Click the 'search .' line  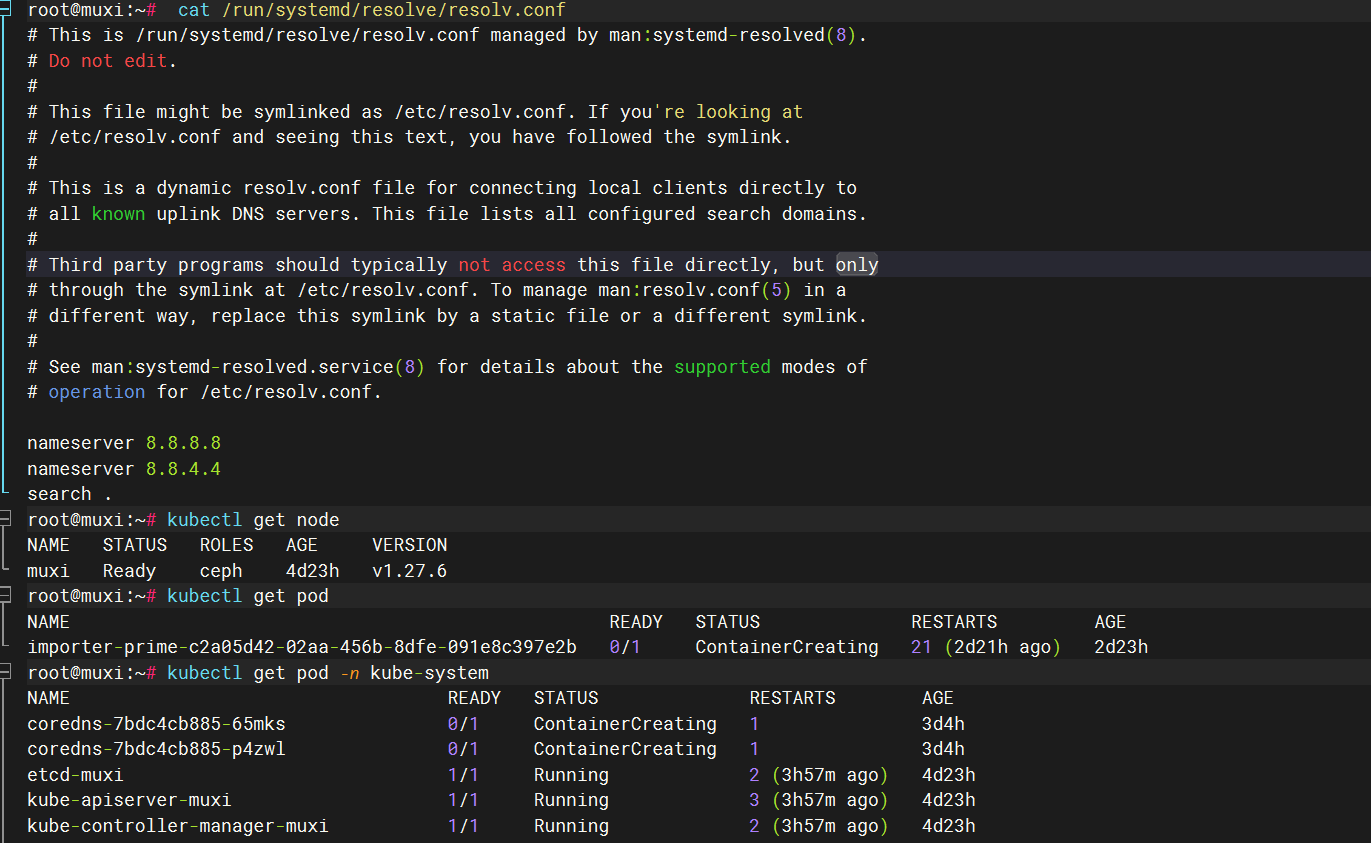click(70, 493)
